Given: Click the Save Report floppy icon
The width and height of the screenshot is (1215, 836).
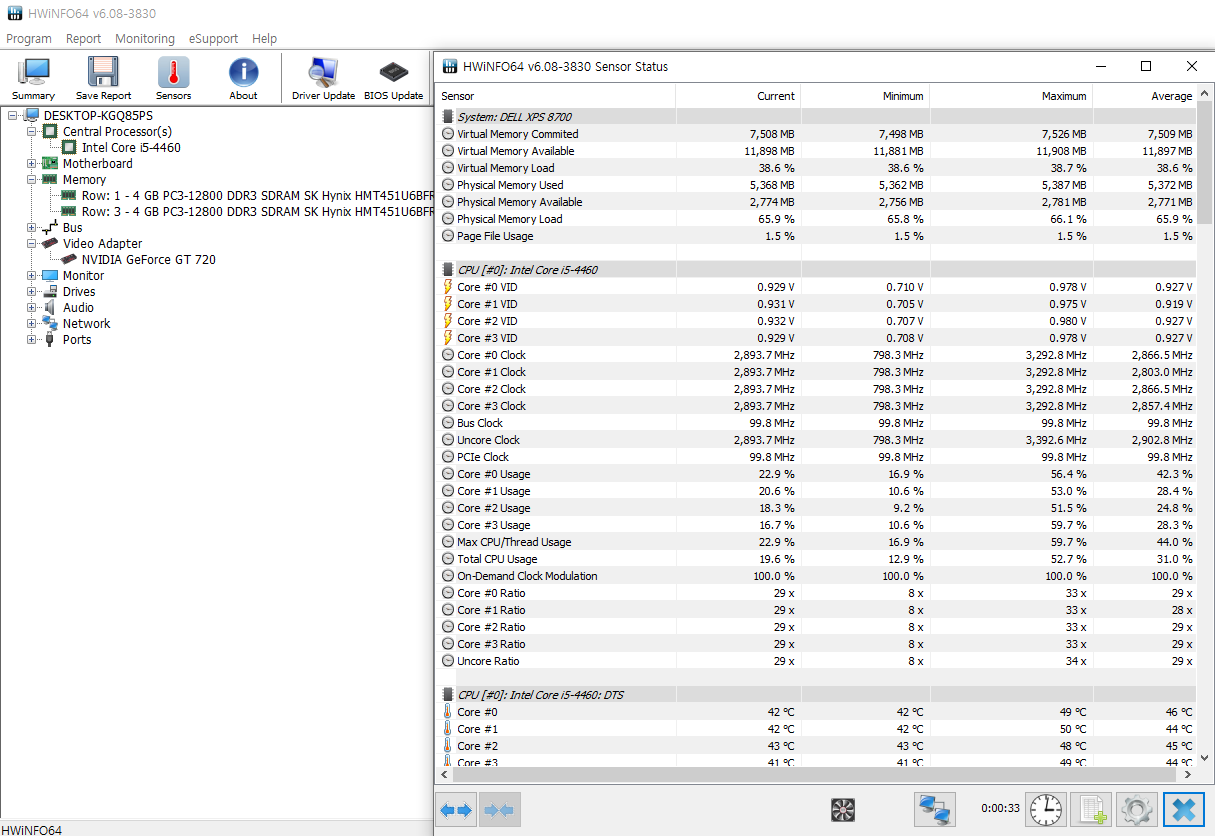Looking at the screenshot, I should coord(103,79).
